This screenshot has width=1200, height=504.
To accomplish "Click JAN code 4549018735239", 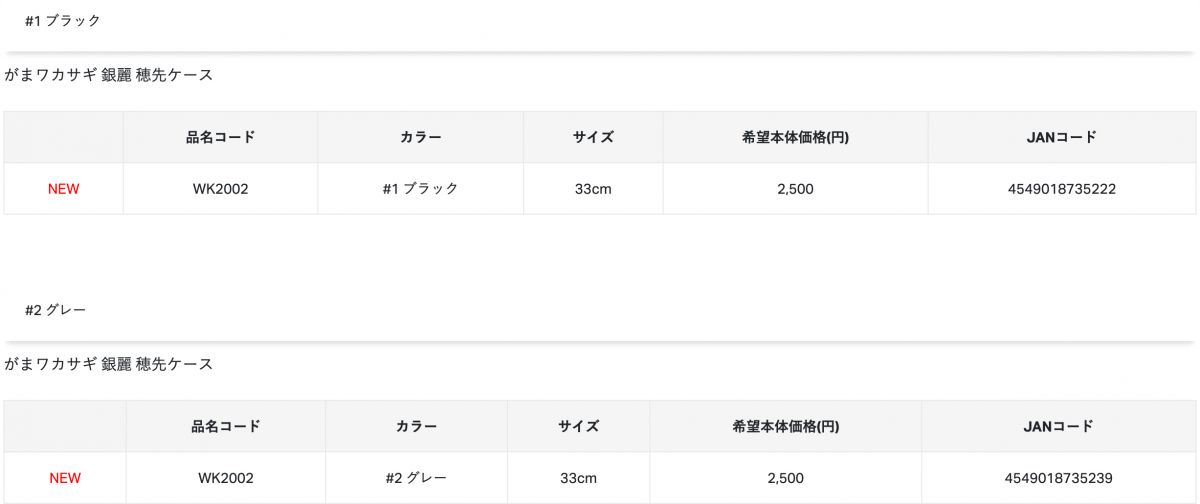I will click(x=1058, y=478).
